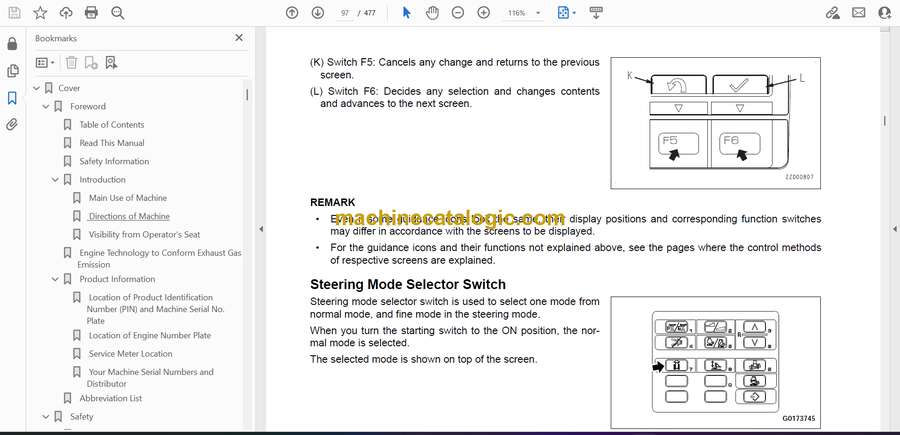This screenshot has height=435, width=900.
Task: Go to next page arrow
Action: (x=318, y=13)
